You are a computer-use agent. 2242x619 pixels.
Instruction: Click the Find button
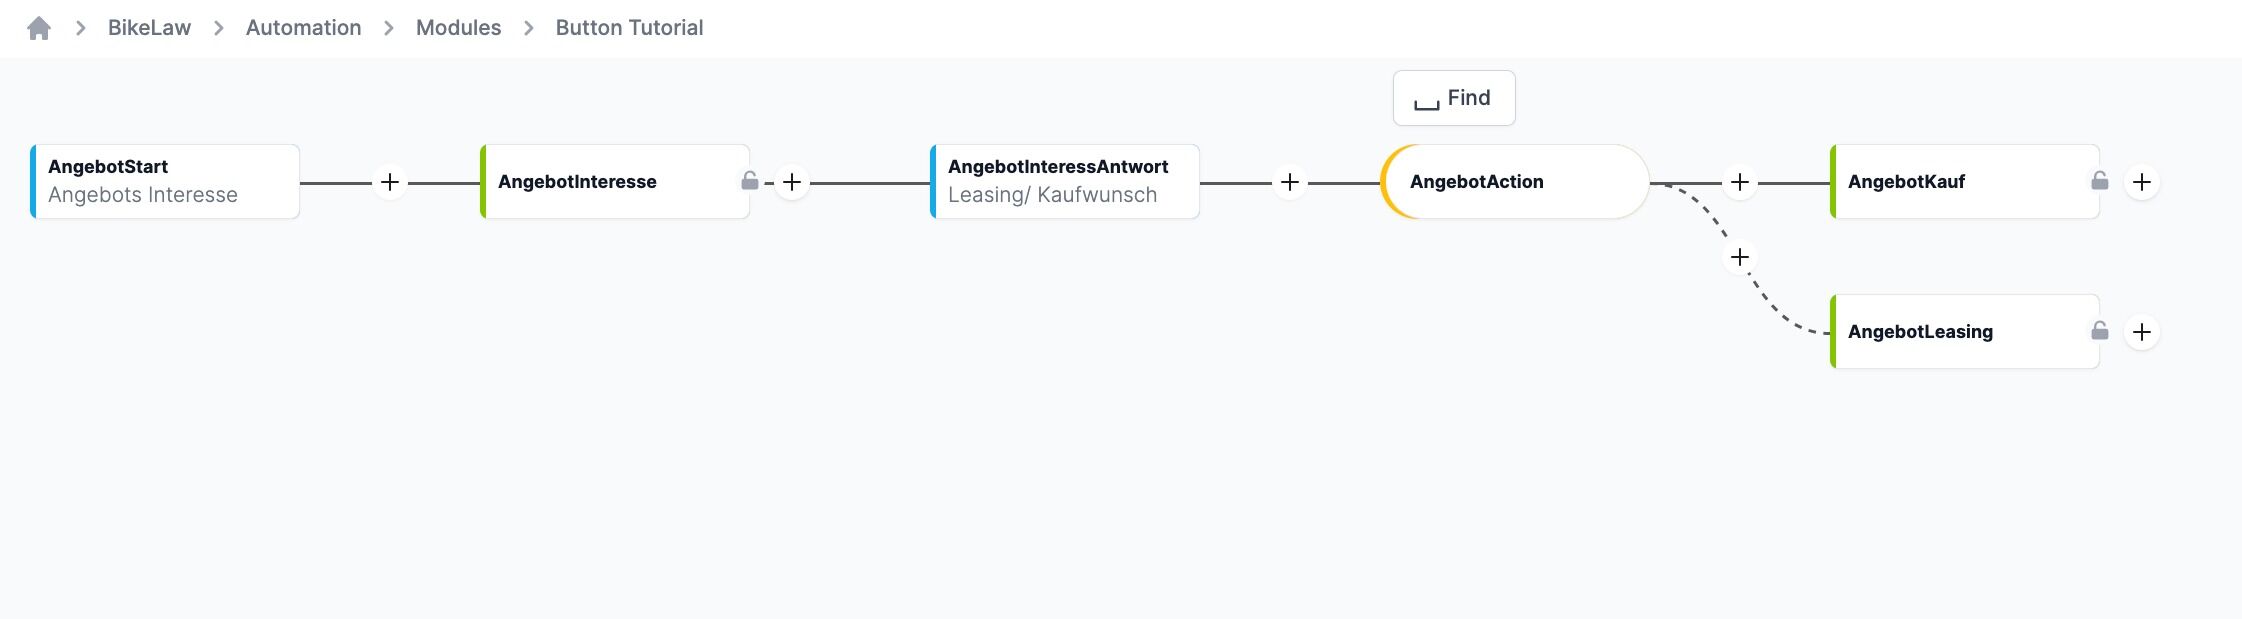1454,98
